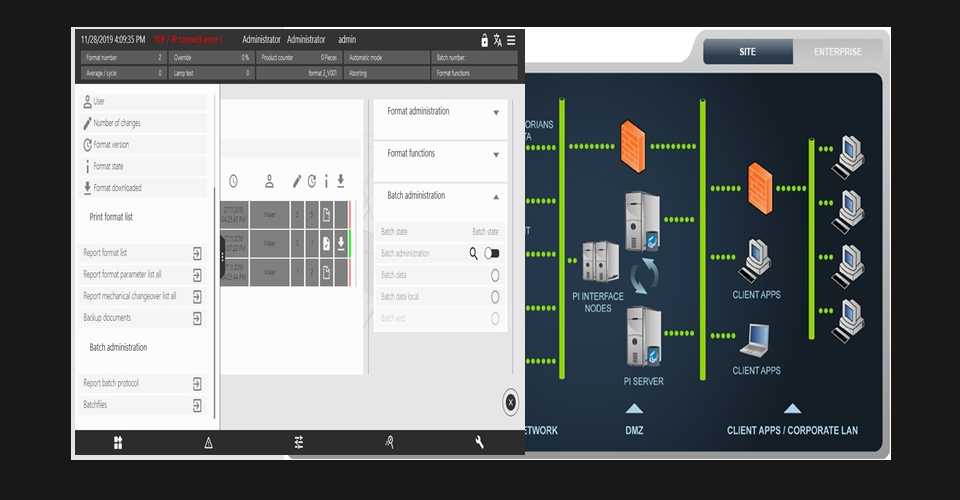Switch to the ENTERPRISE tab

(837, 52)
